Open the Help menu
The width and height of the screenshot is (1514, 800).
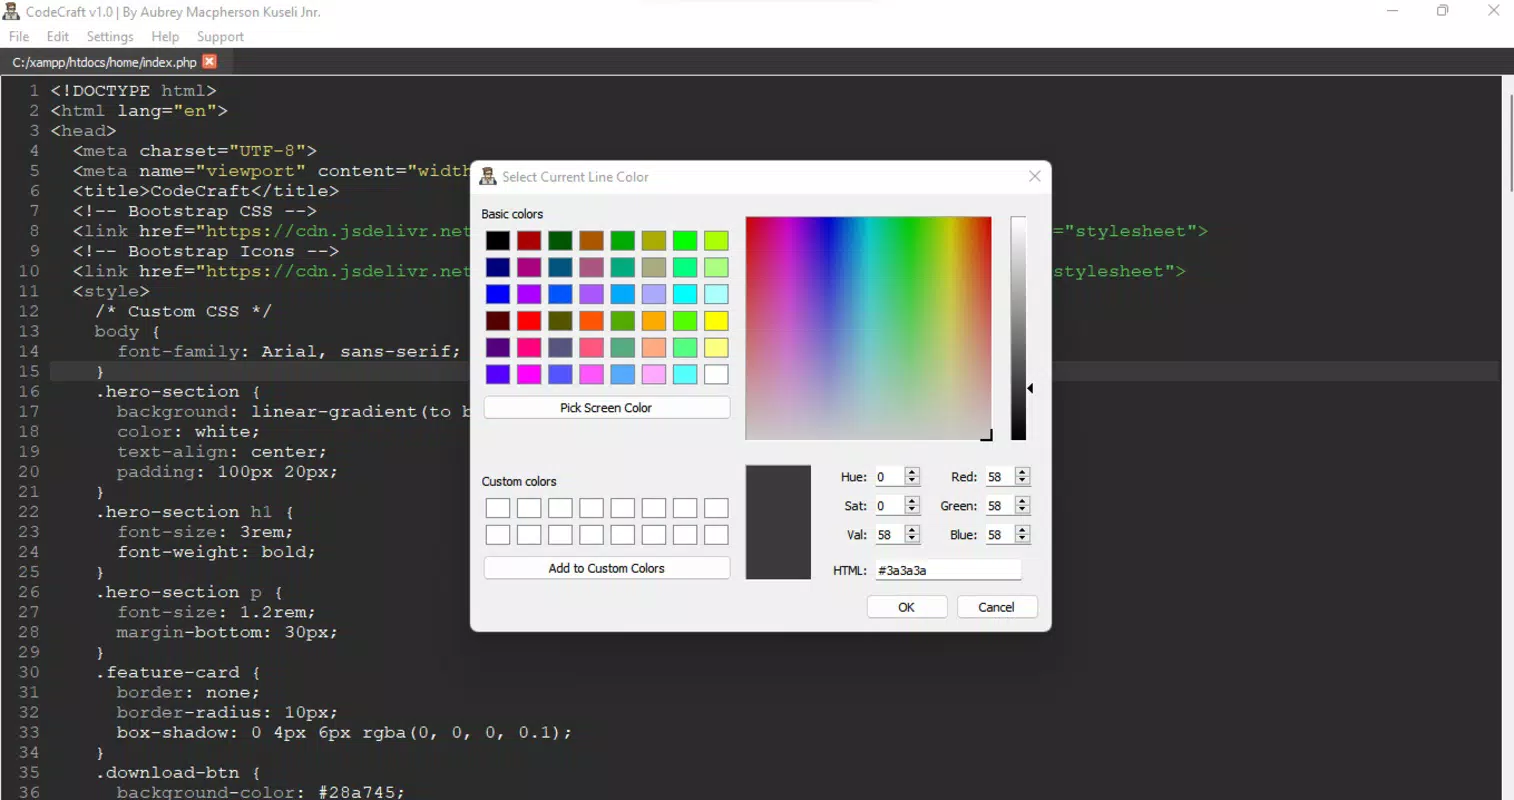click(165, 37)
